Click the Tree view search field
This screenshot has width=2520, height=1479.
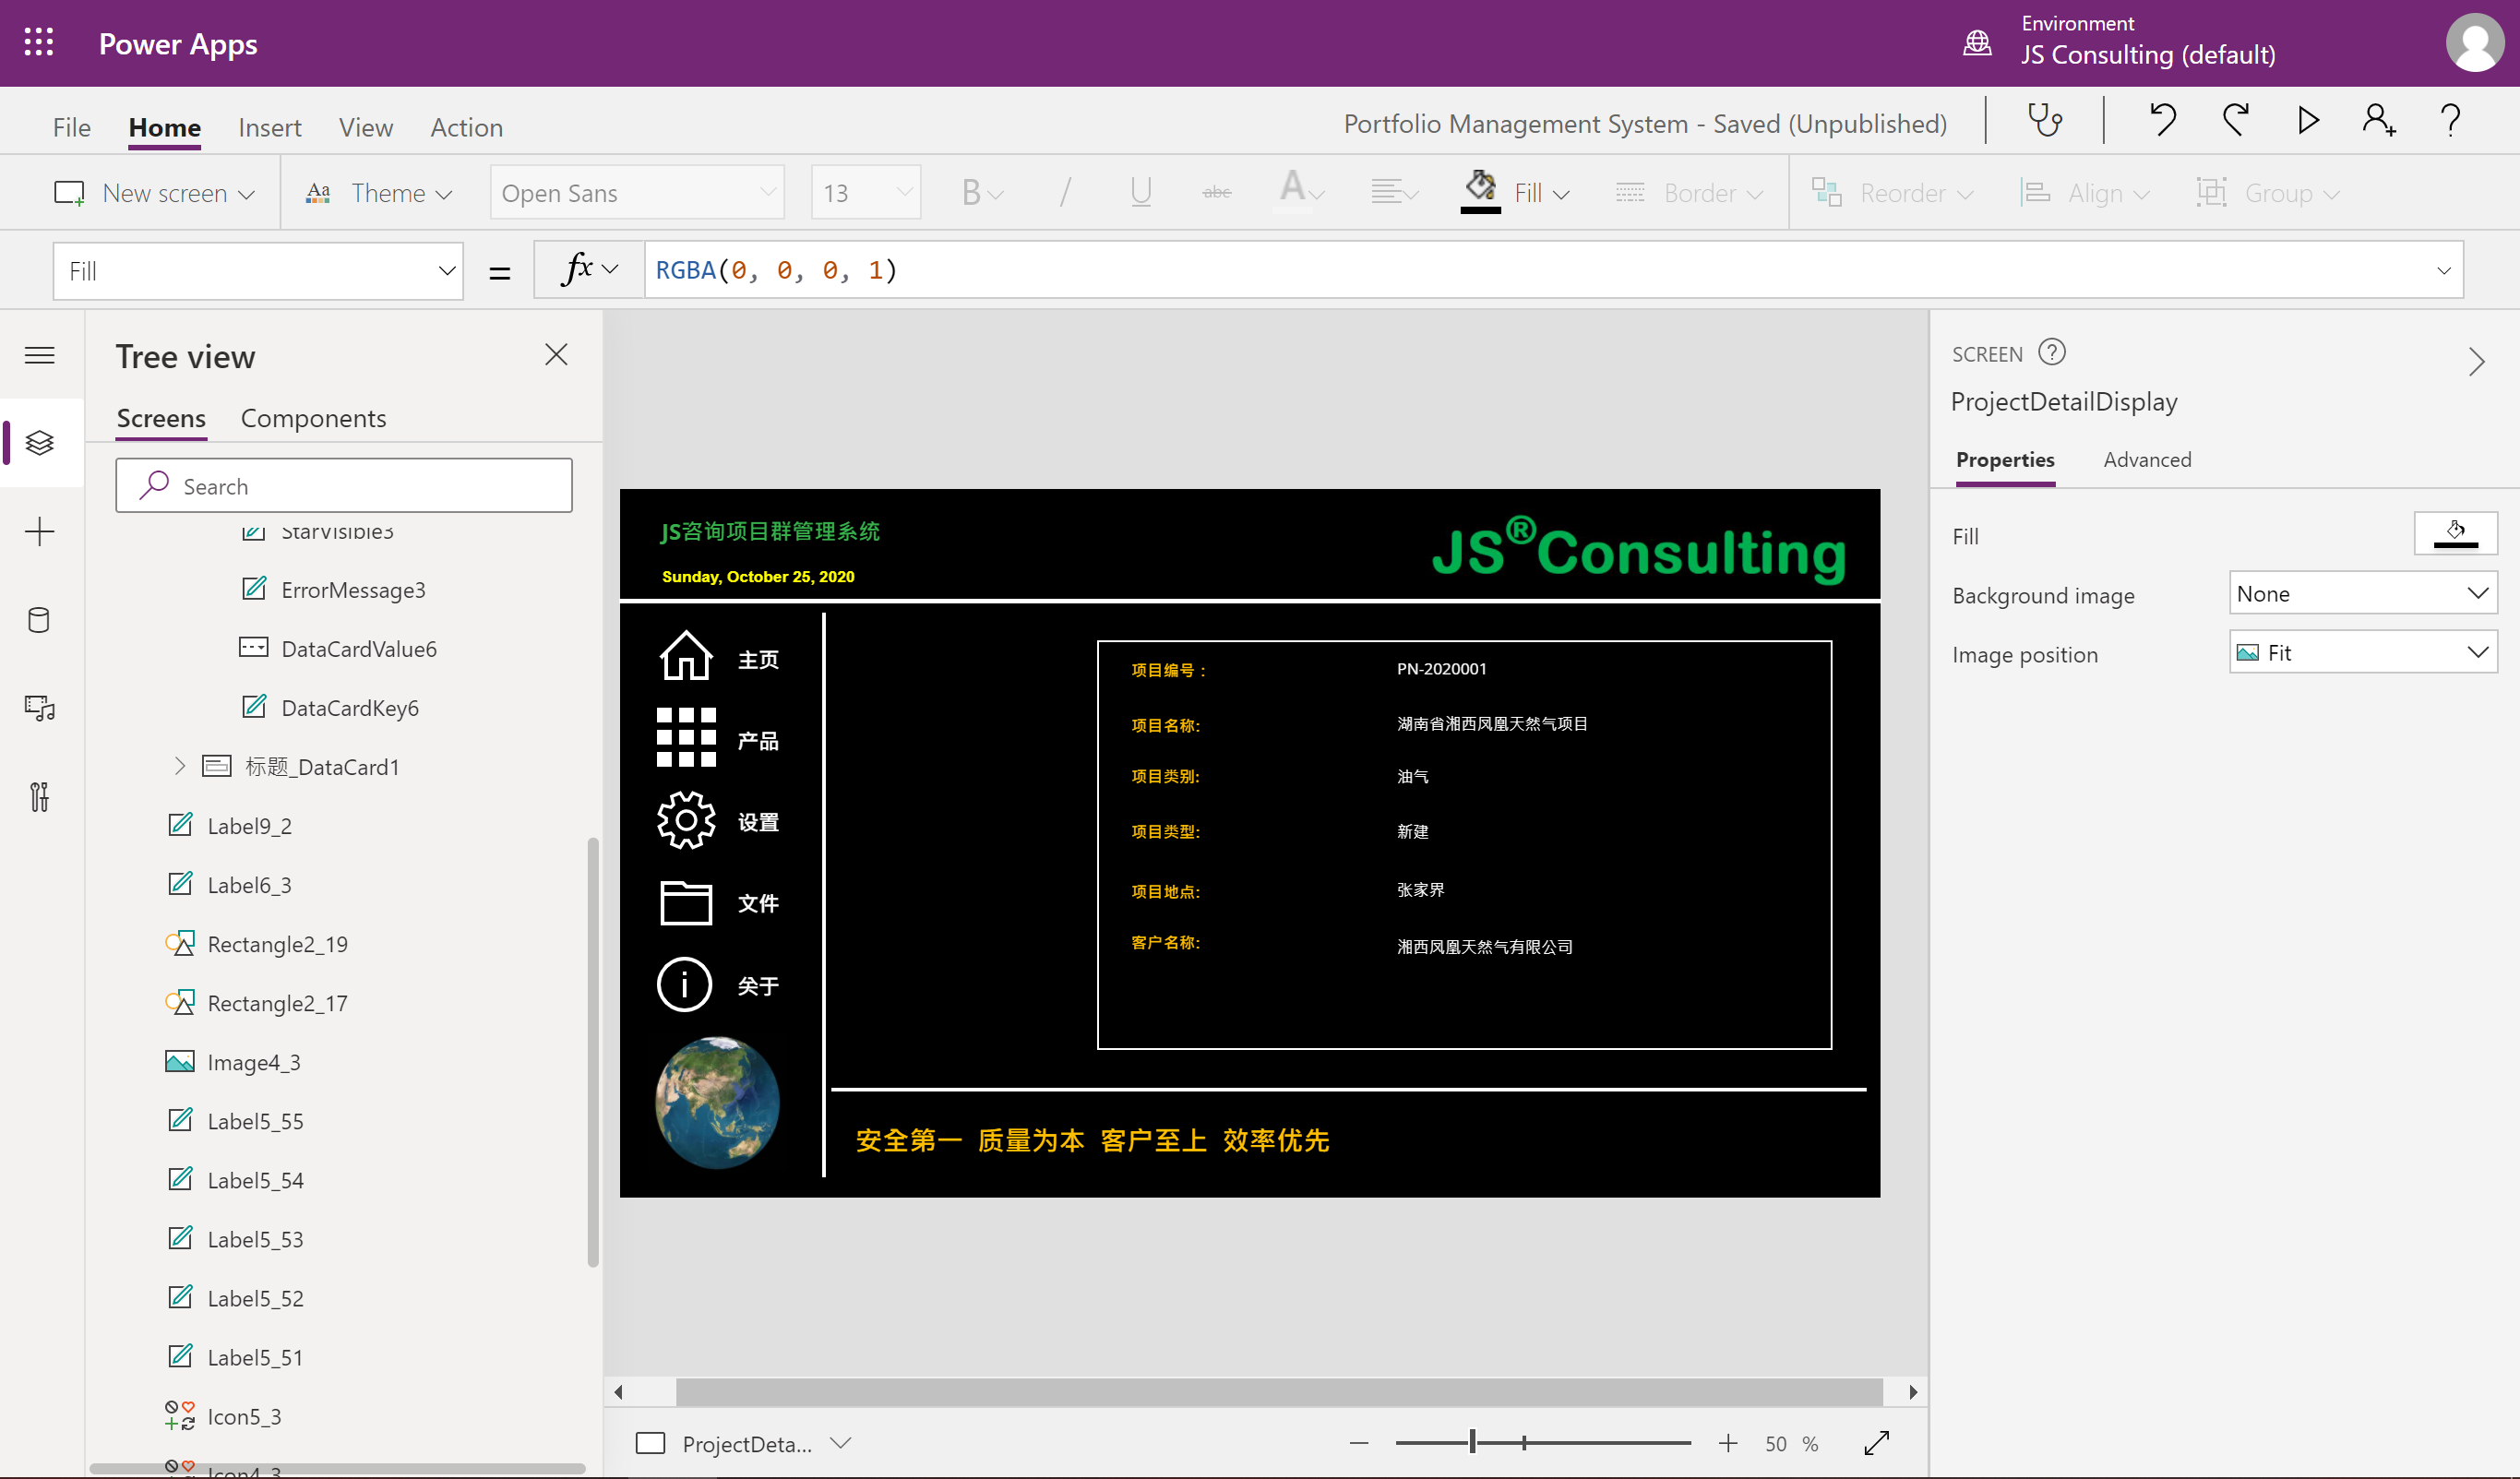(x=344, y=486)
